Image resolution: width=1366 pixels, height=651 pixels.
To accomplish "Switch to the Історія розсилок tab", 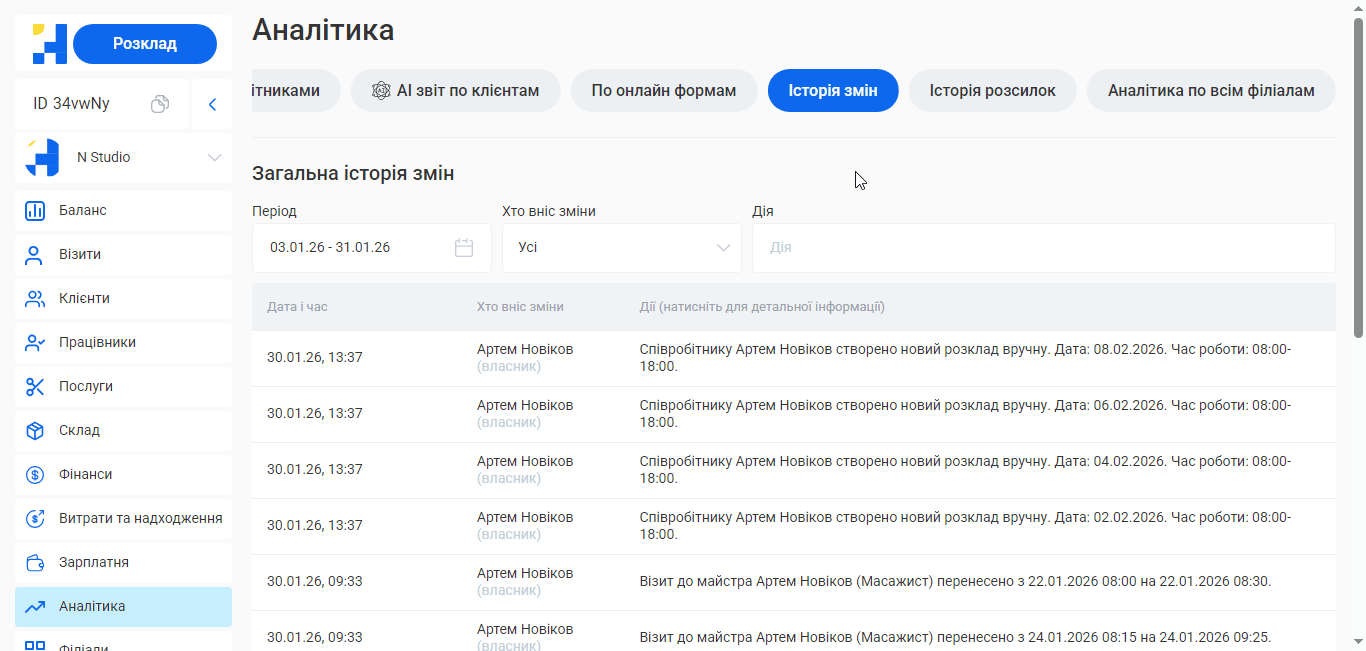I will click(992, 90).
